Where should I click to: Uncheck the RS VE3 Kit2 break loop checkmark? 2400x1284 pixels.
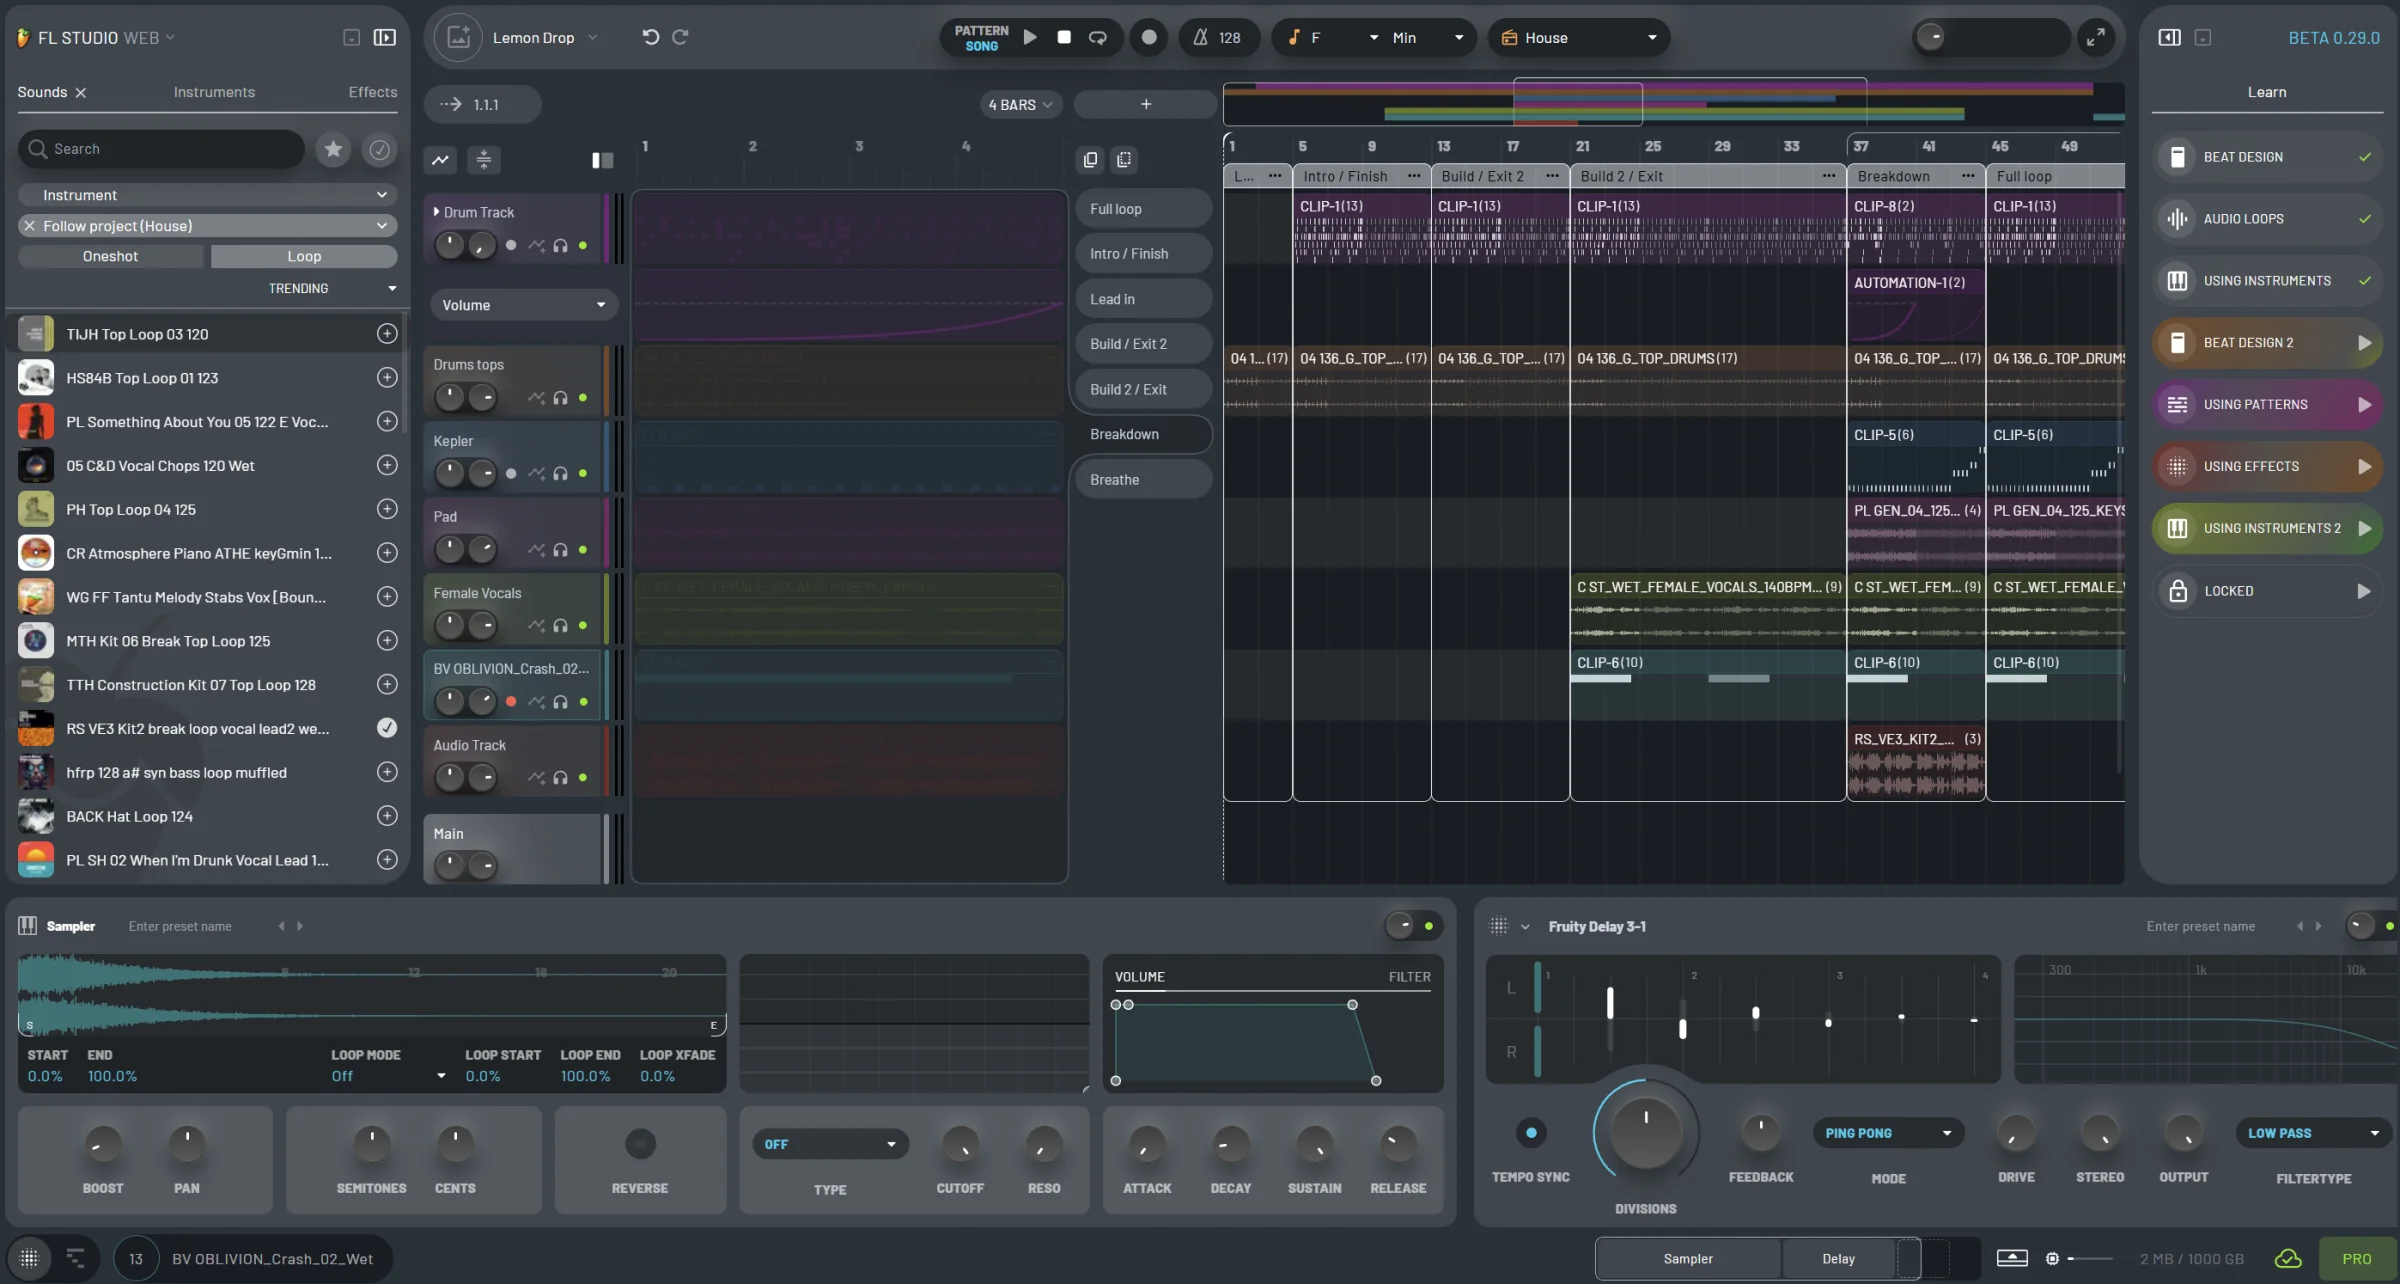click(387, 728)
